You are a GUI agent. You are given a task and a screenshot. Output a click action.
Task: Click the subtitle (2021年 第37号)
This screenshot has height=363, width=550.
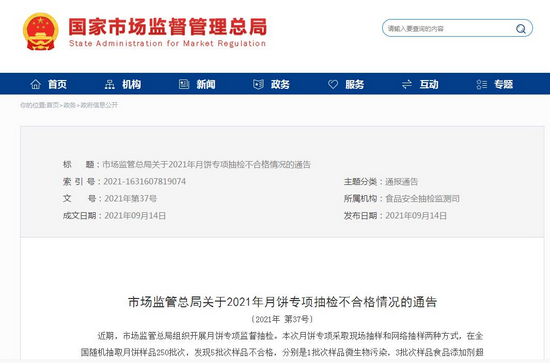coord(282,319)
